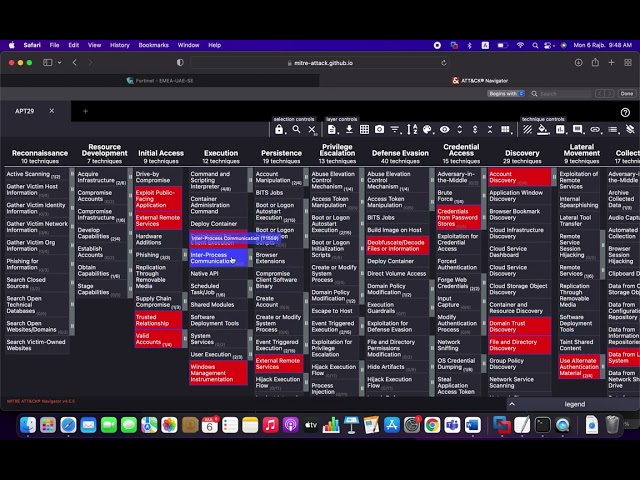Click Done in the find bar
This screenshot has width=640, height=480.
(x=627, y=93)
